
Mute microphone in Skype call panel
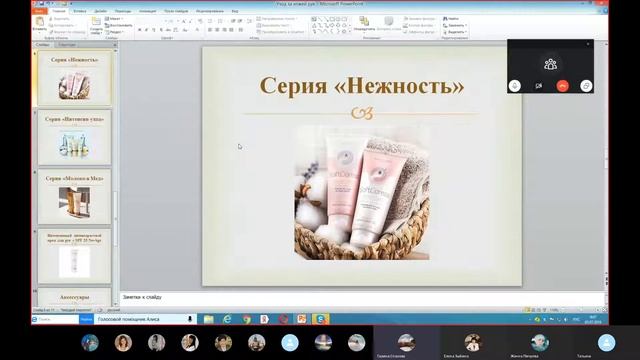pyautogui.click(x=515, y=86)
